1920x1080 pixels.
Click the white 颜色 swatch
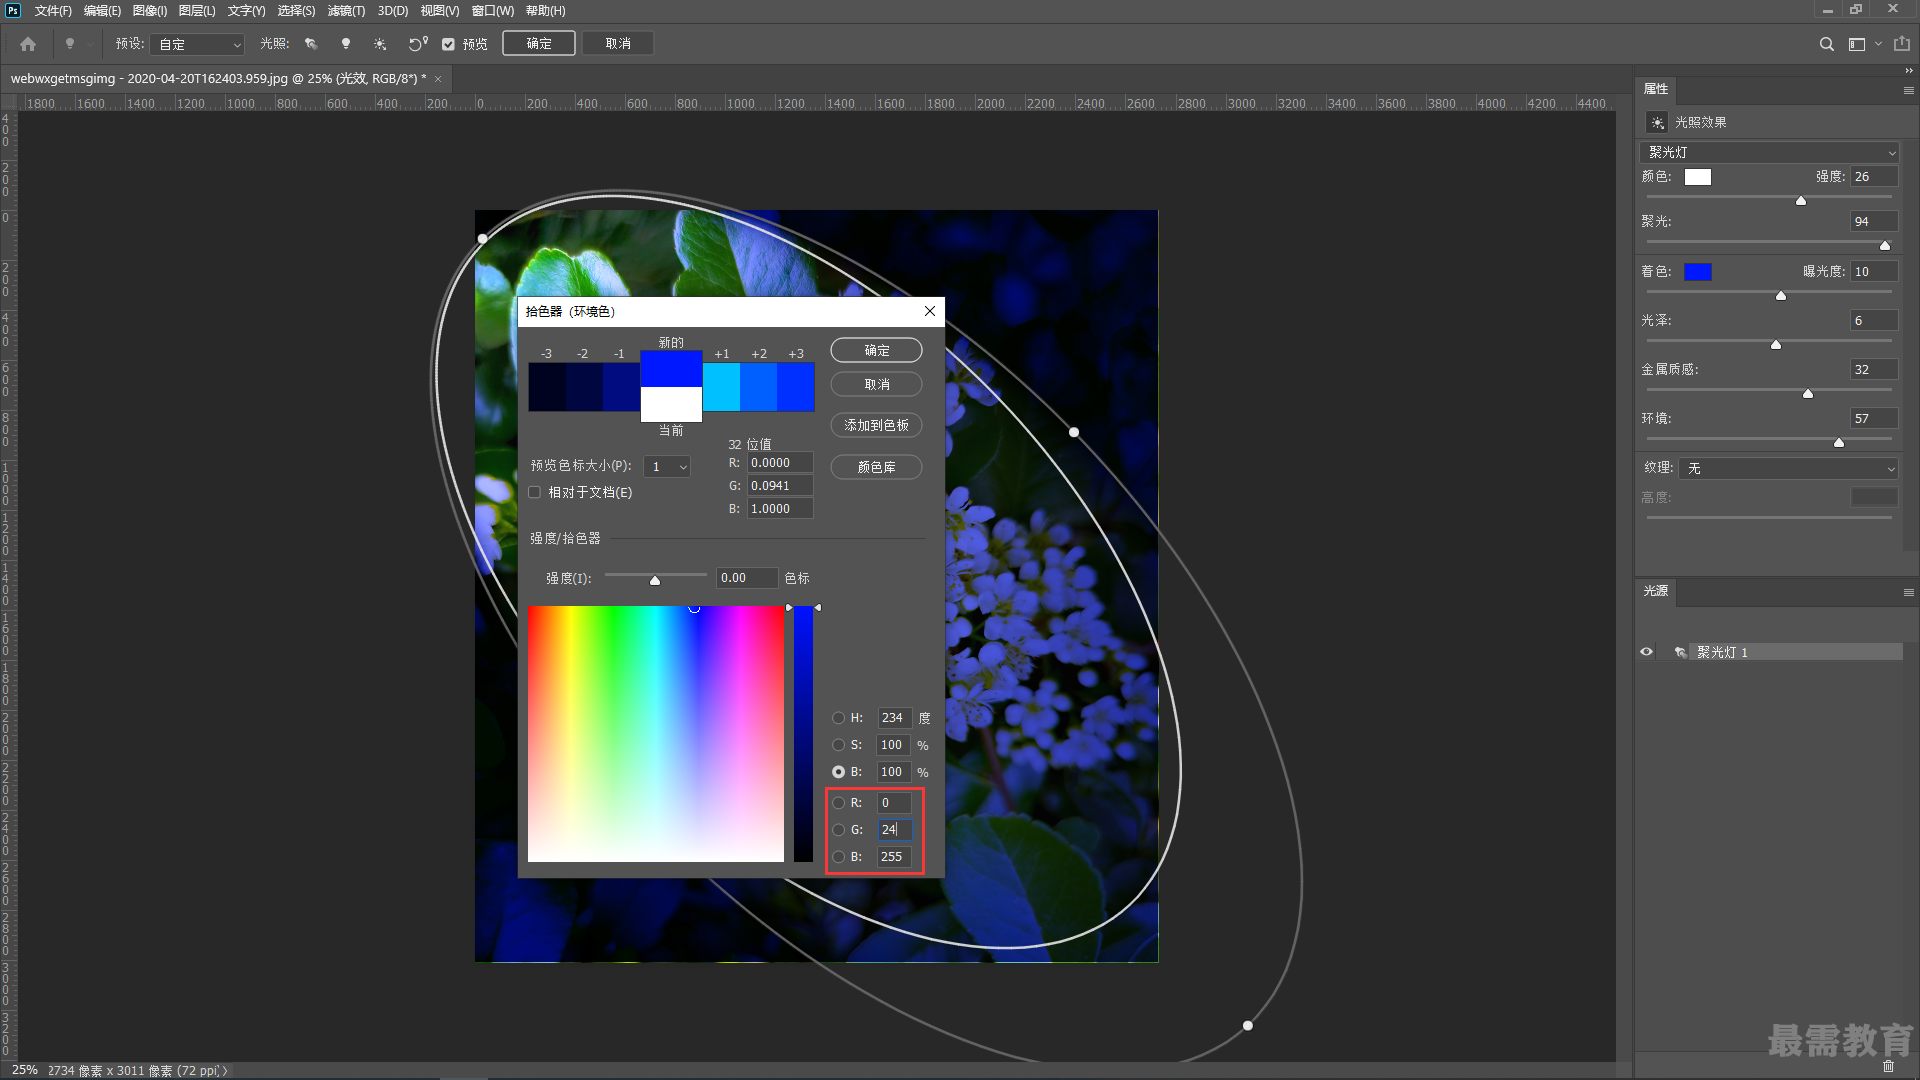tap(1698, 177)
